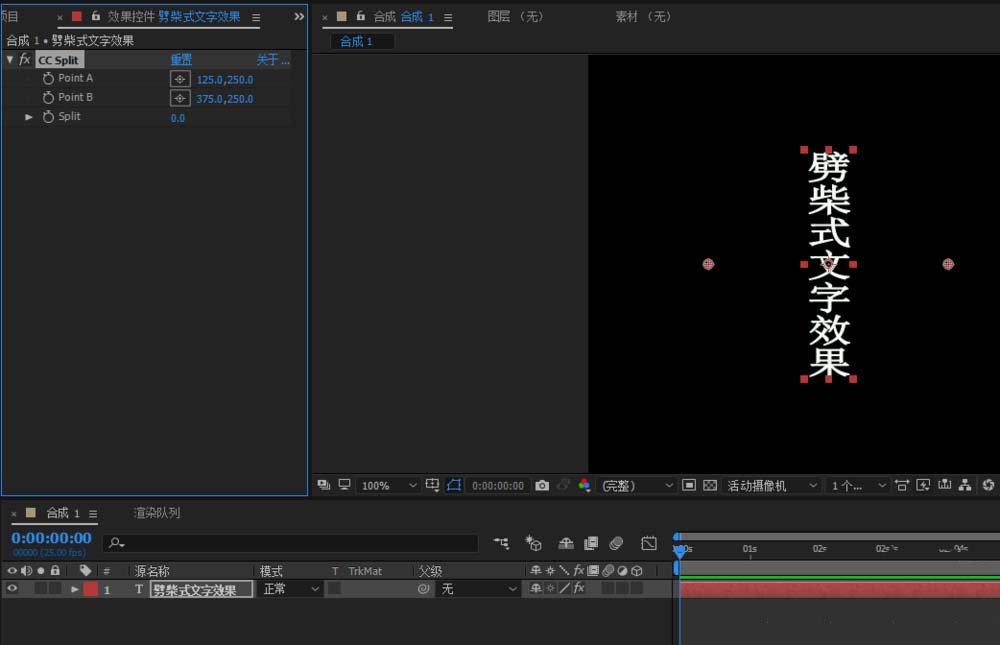Screen dimensions: 1000x645
Task: Open the Graph Editor
Action: pyautogui.click(x=648, y=543)
